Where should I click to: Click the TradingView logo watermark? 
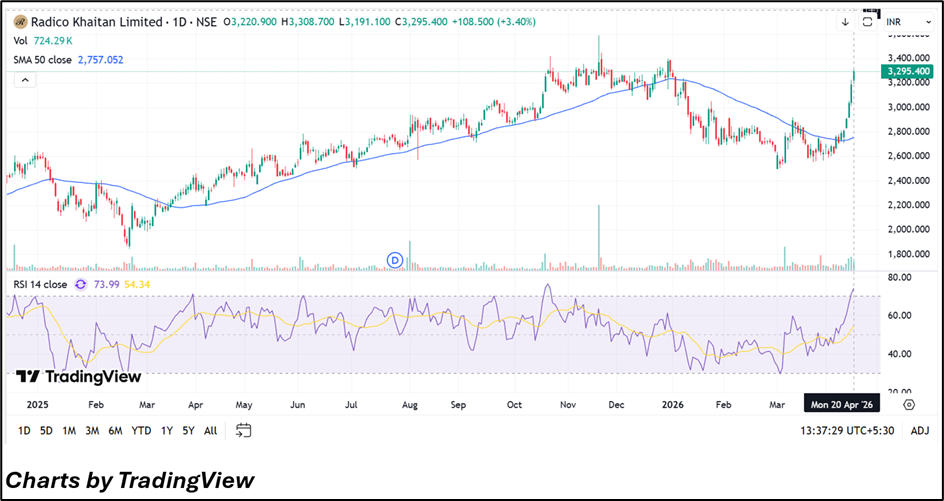(x=78, y=377)
